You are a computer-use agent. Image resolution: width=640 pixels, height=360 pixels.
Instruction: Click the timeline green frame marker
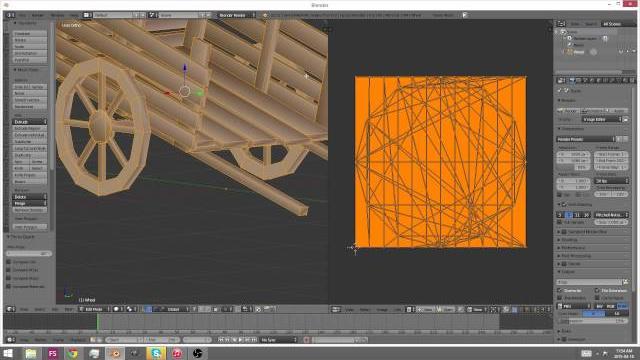pos(98,322)
